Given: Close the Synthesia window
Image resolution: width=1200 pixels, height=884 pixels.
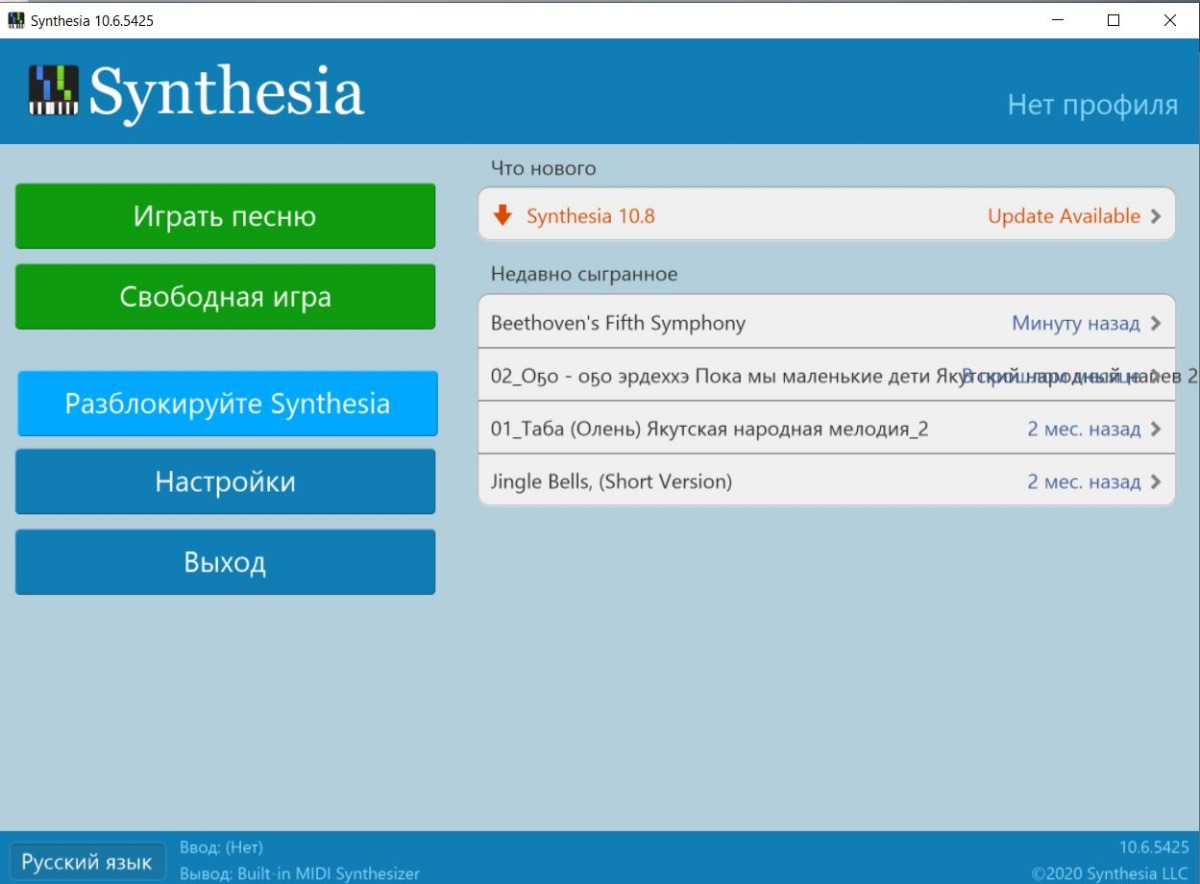Looking at the screenshot, I should click(1170, 20).
